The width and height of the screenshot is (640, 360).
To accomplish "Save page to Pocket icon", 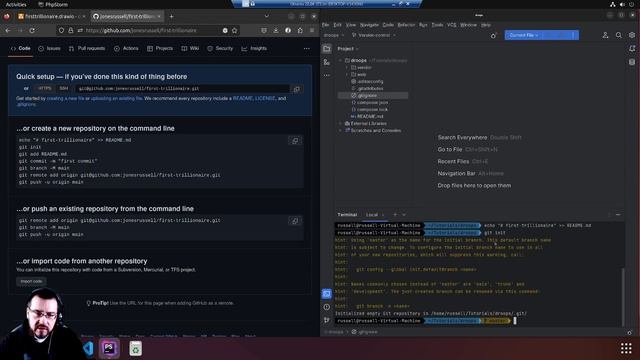I will (264, 31).
